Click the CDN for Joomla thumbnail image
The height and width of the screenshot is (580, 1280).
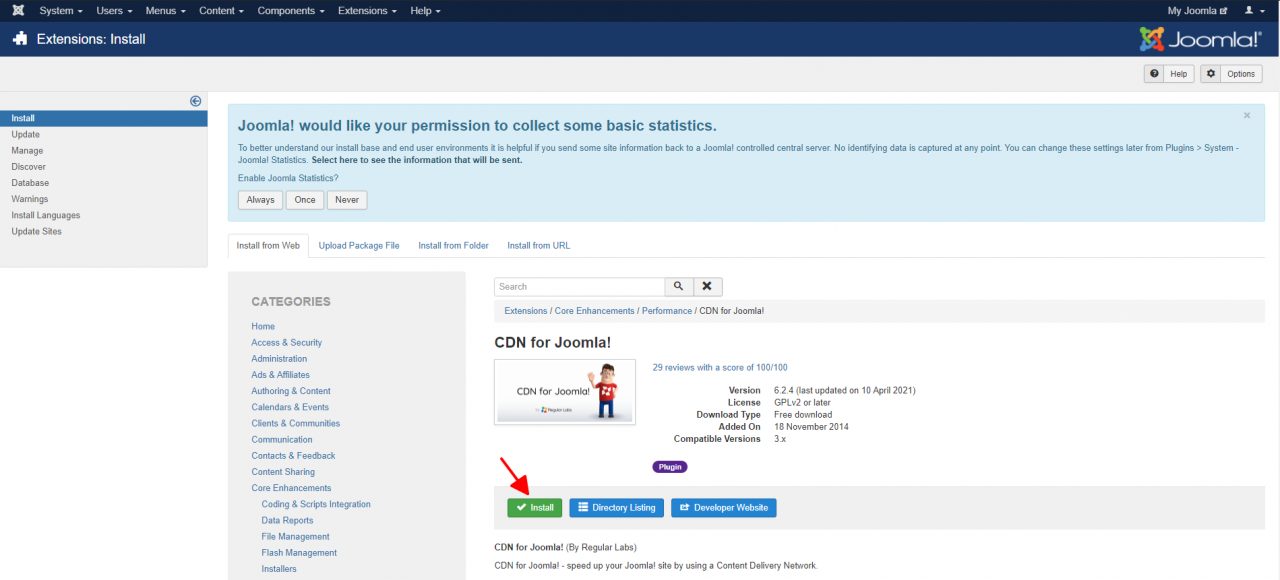[565, 392]
